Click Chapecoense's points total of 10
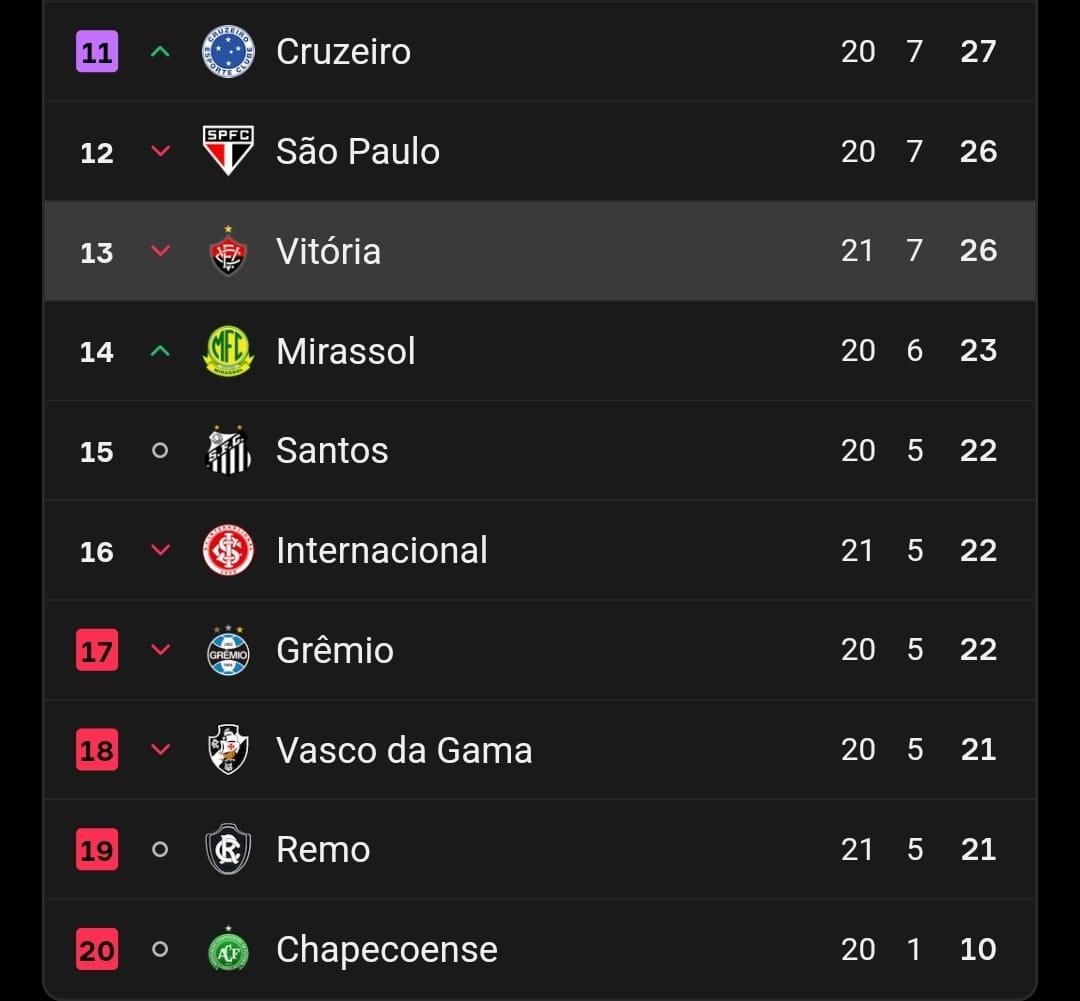Viewport: 1080px width, 1001px height. coord(978,949)
